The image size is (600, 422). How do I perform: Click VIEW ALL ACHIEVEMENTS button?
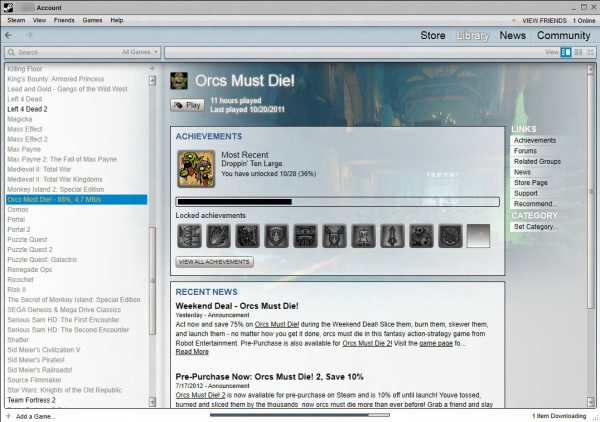point(214,262)
